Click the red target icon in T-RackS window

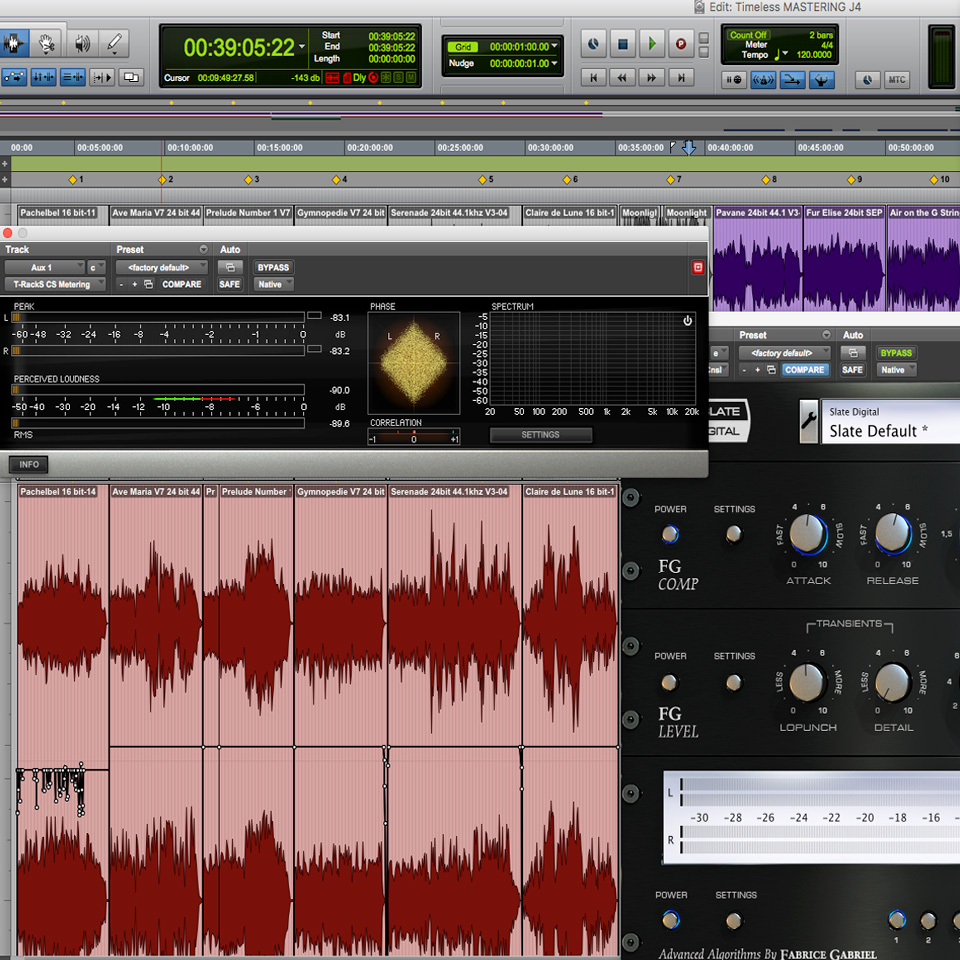coord(698,268)
